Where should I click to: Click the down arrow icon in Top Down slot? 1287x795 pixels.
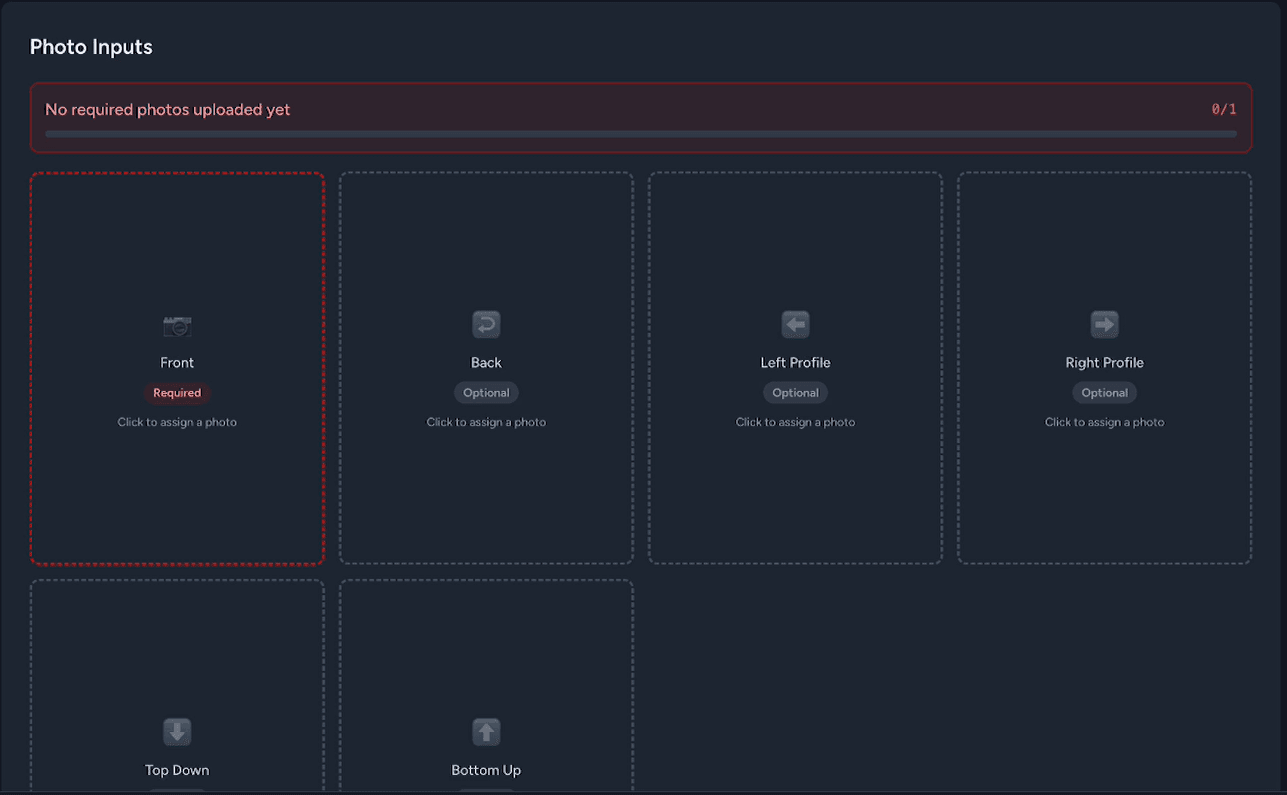(177, 732)
